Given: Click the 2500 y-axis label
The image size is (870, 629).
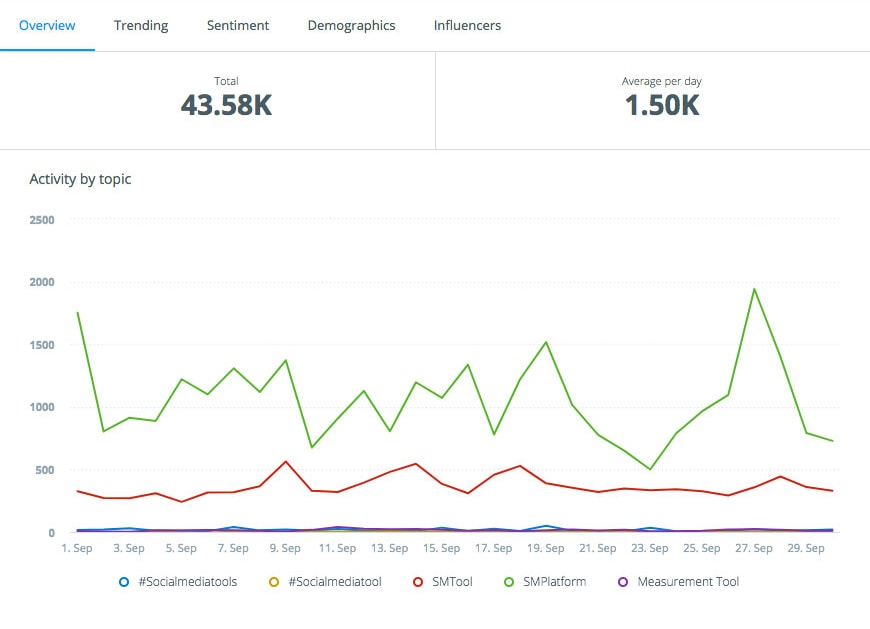Looking at the screenshot, I should (41, 219).
